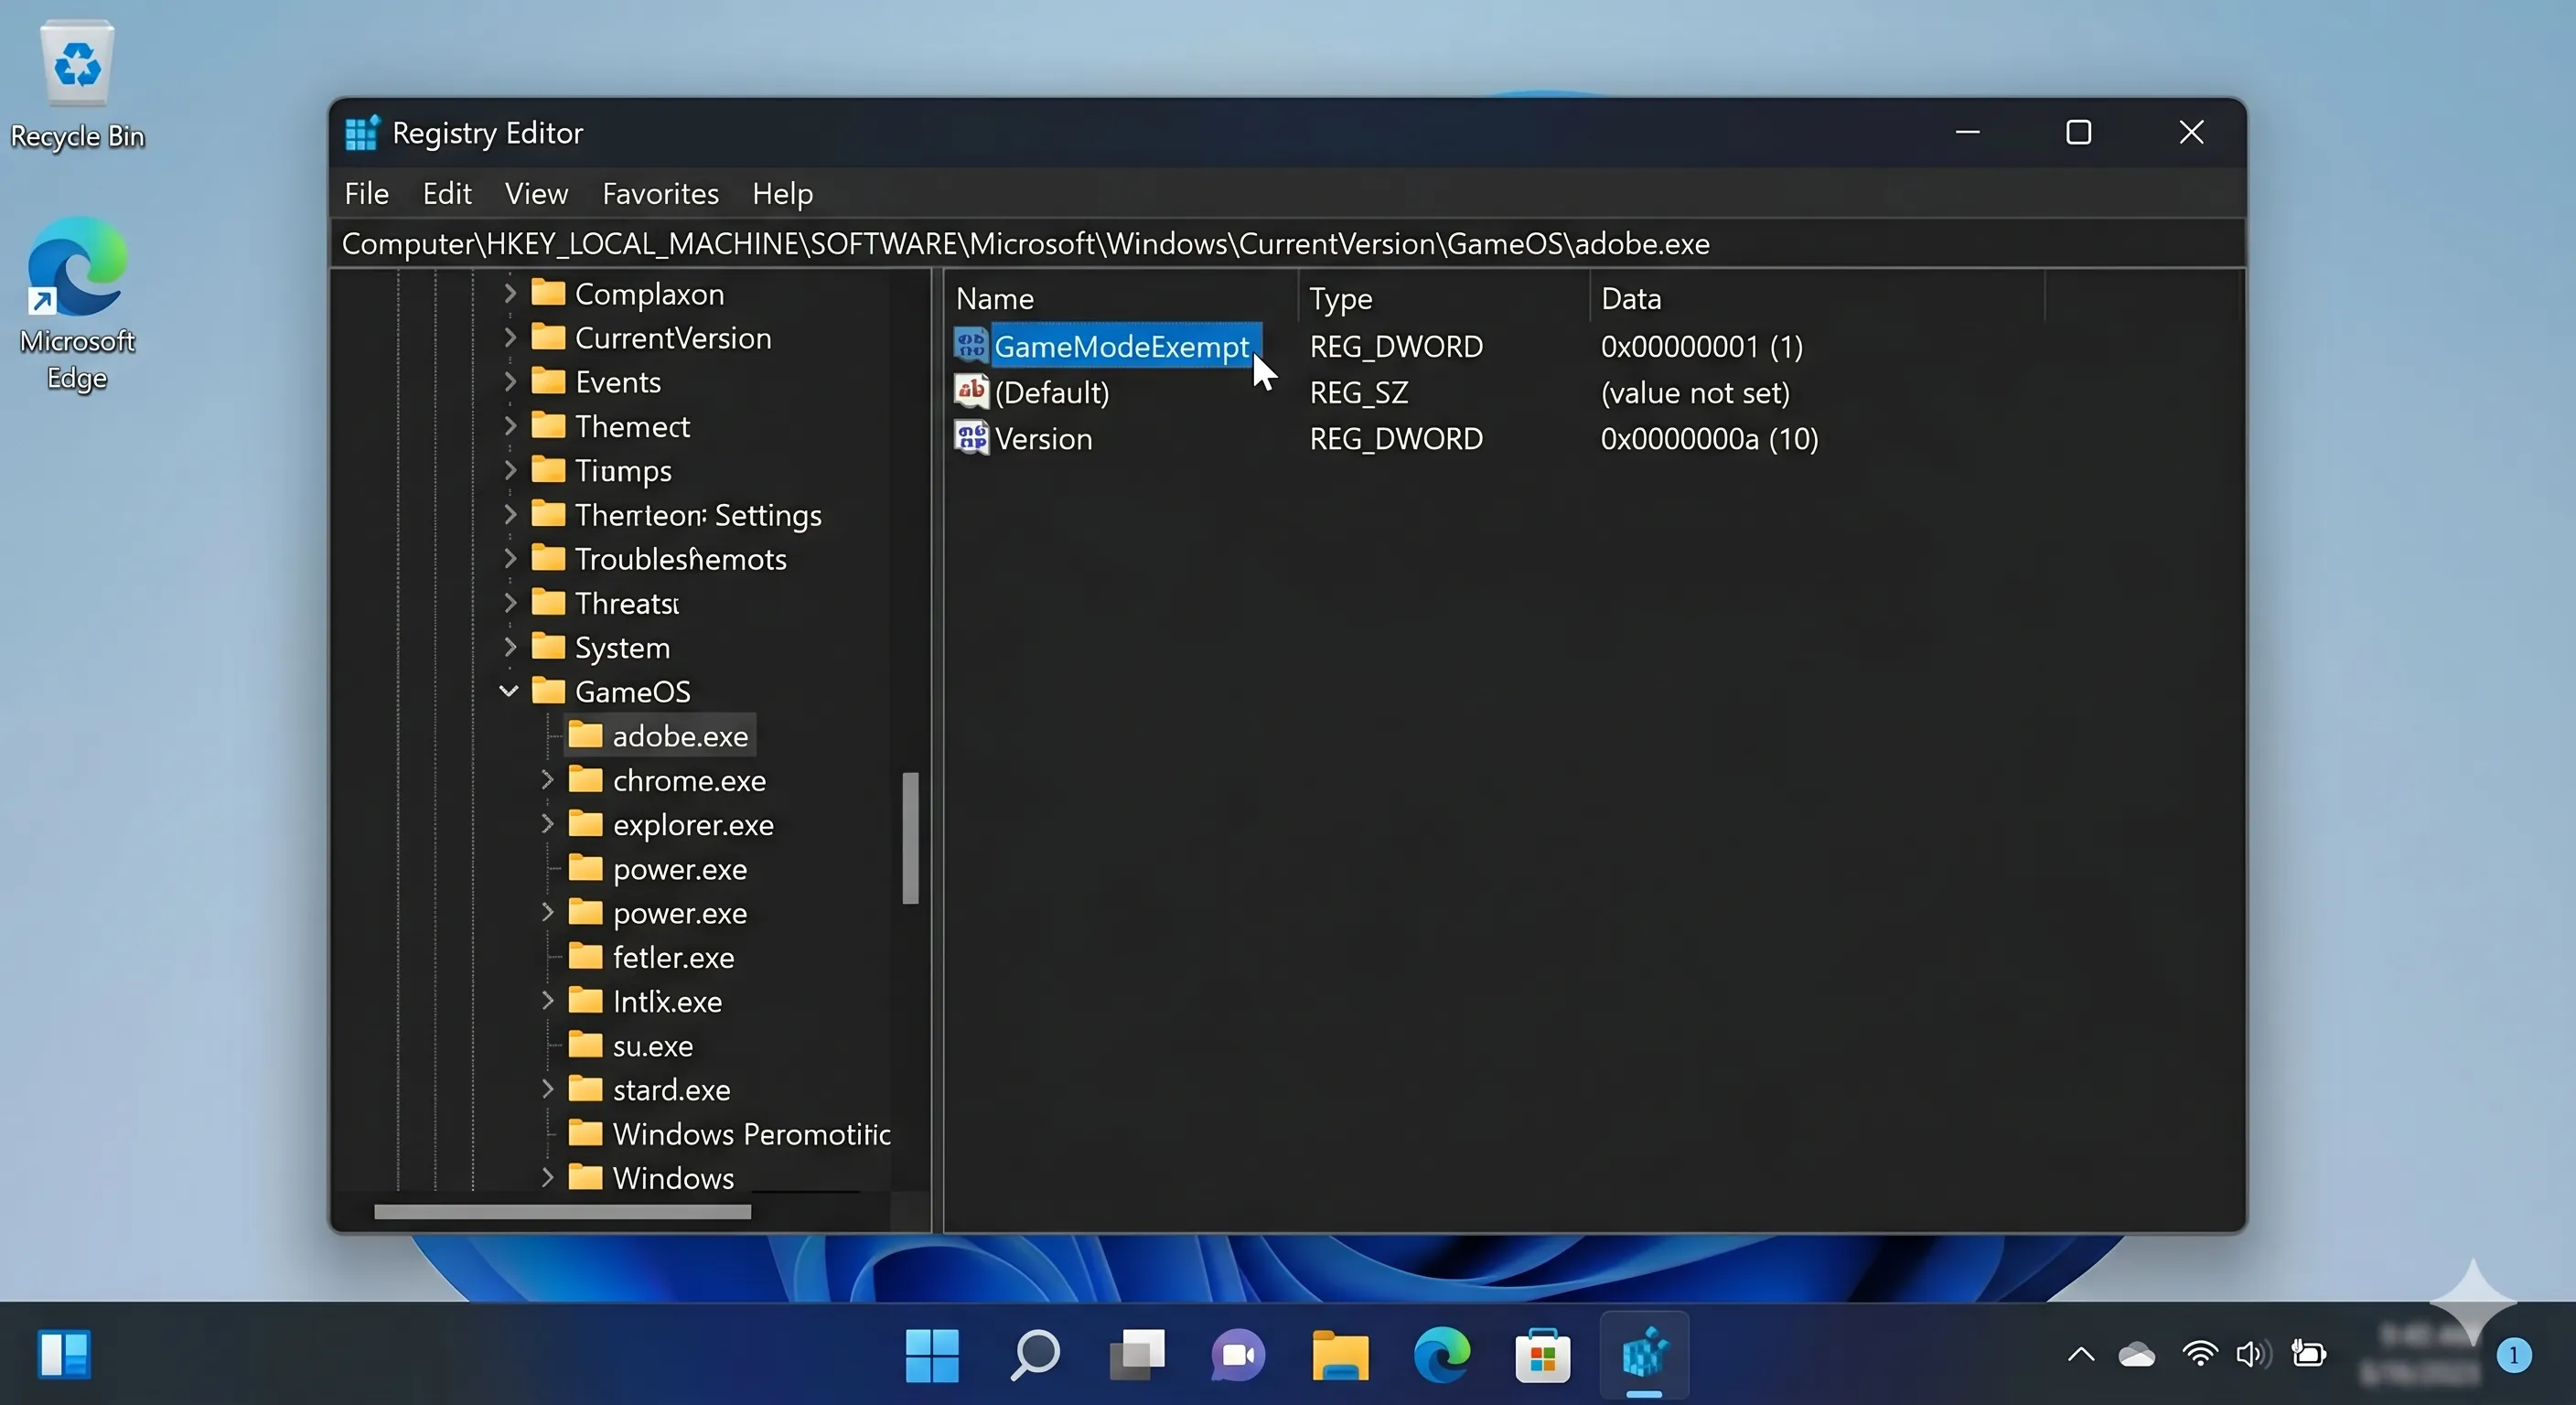Select the Version value name

1043,438
